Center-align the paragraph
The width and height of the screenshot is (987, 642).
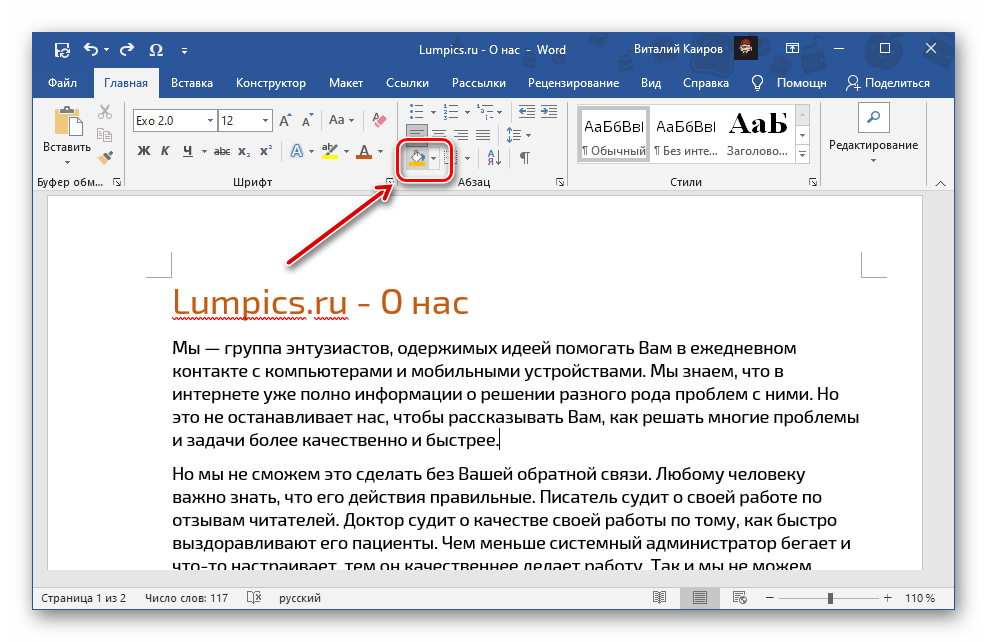(x=439, y=135)
